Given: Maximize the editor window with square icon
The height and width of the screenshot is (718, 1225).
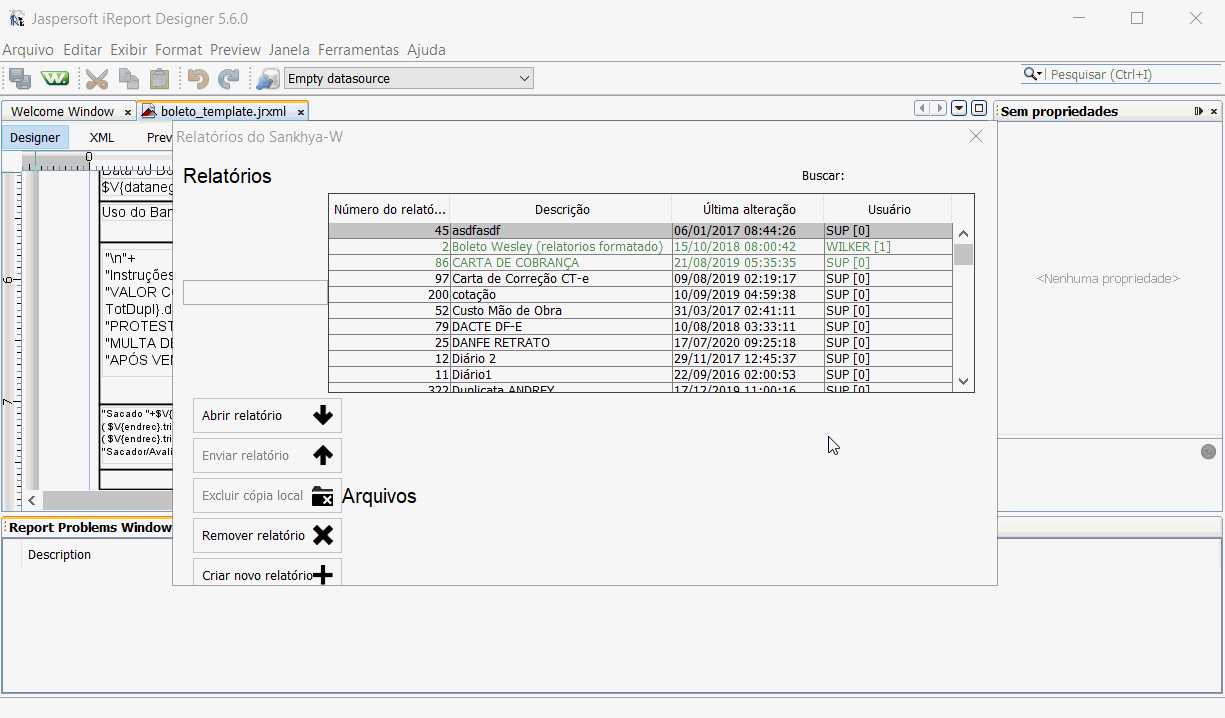Looking at the screenshot, I should 979,109.
